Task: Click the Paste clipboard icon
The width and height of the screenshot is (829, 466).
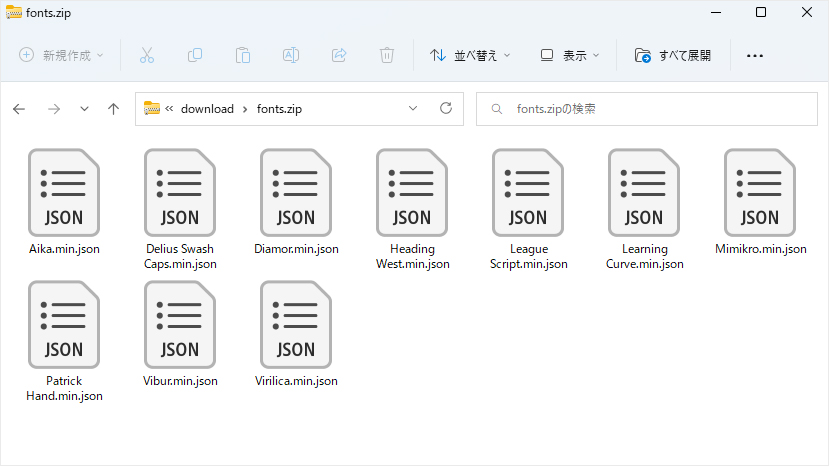Action: 243,55
